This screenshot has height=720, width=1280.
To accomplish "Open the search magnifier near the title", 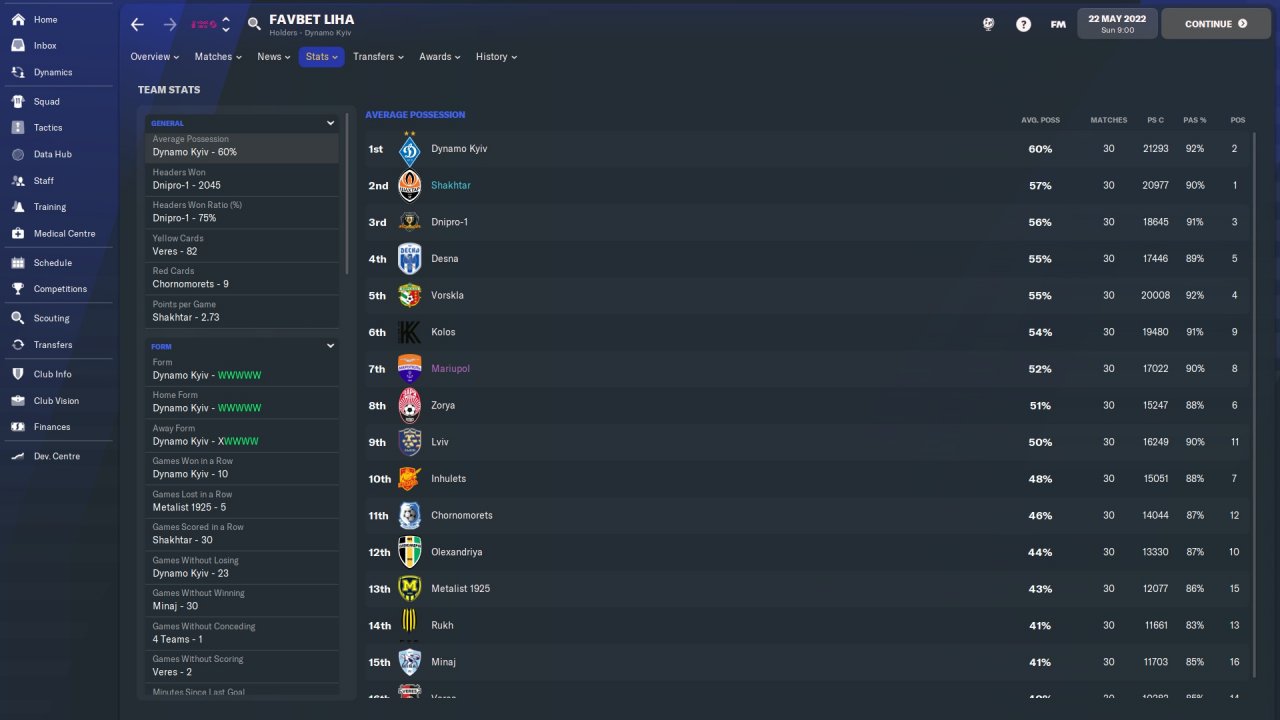I will pyautogui.click(x=254, y=24).
